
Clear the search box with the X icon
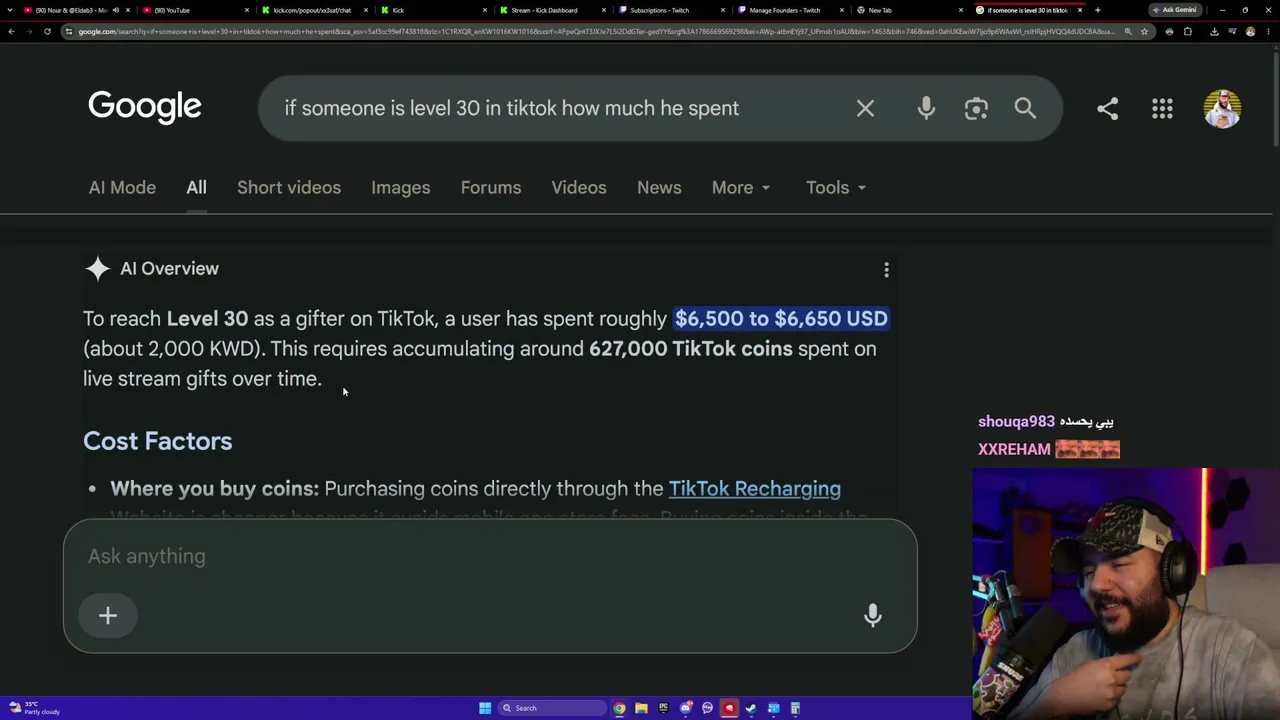tap(865, 108)
